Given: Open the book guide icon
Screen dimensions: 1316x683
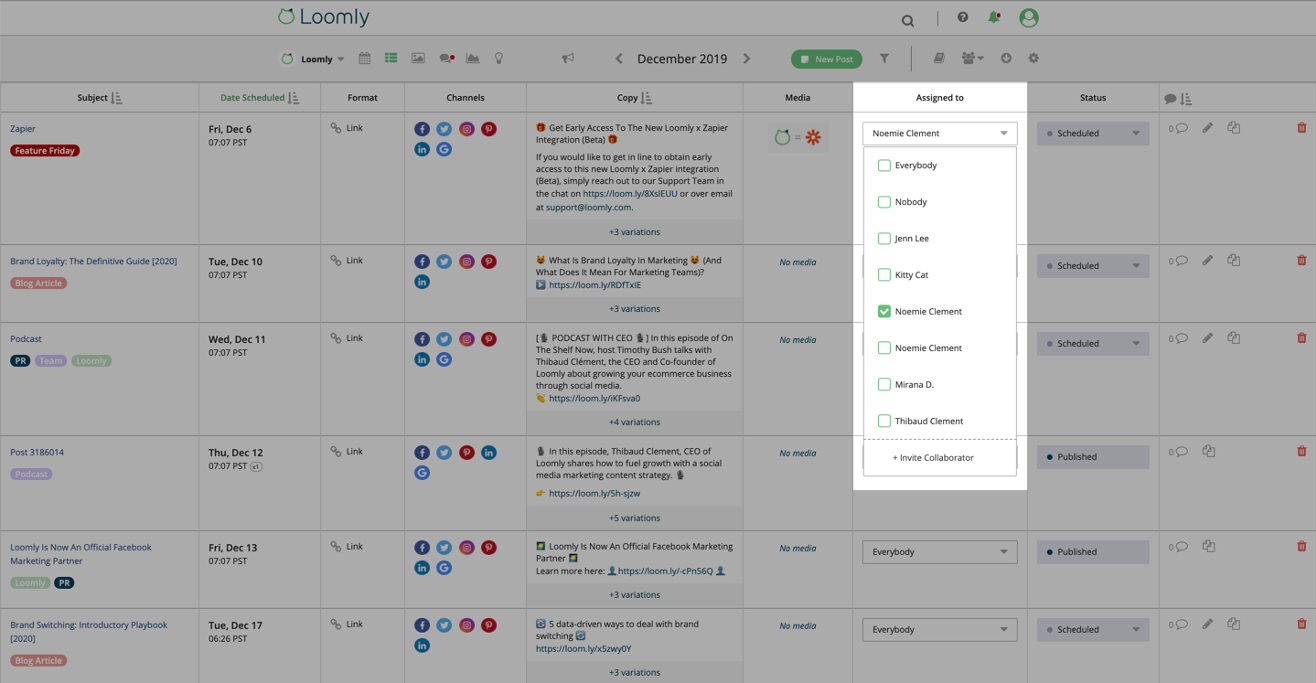Looking at the screenshot, I should (x=939, y=59).
